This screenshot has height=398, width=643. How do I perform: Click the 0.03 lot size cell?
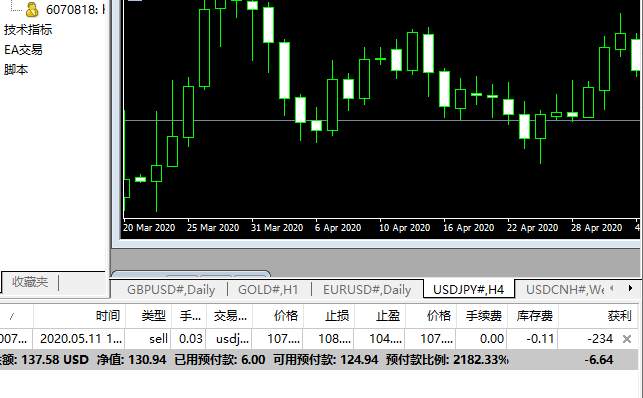191,339
